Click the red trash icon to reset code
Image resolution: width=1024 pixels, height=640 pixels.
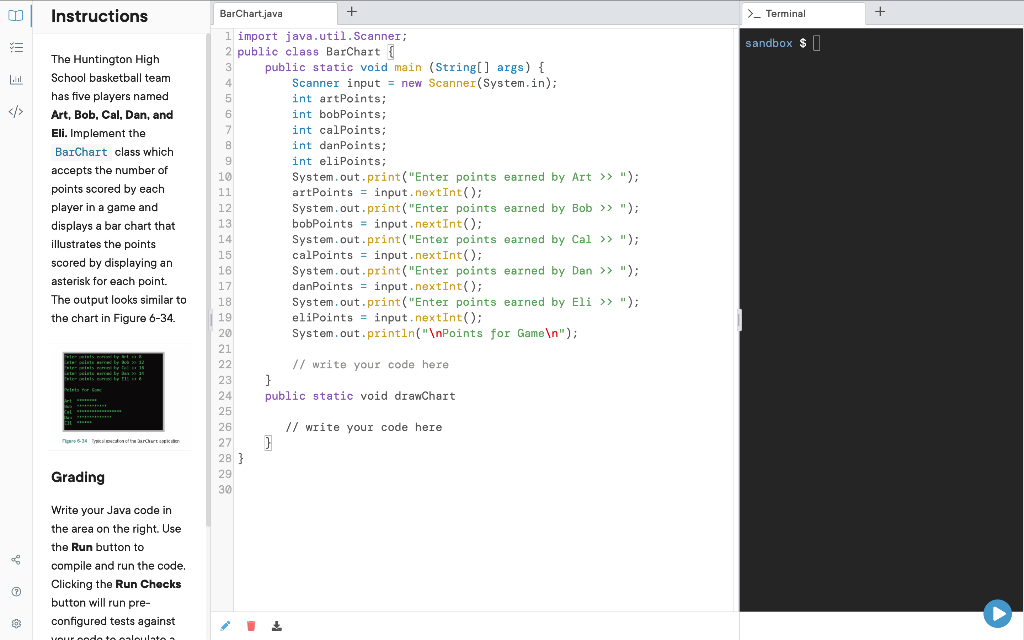[250, 625]
